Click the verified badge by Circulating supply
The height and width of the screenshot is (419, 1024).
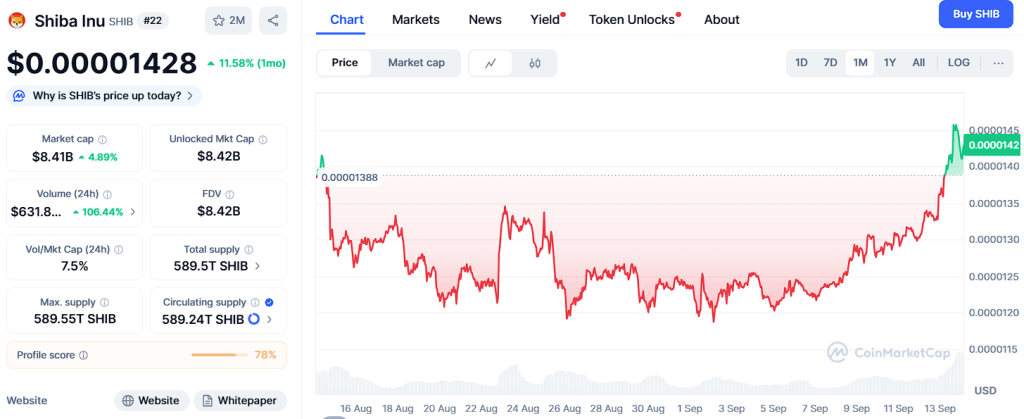(x=270, y=303)
